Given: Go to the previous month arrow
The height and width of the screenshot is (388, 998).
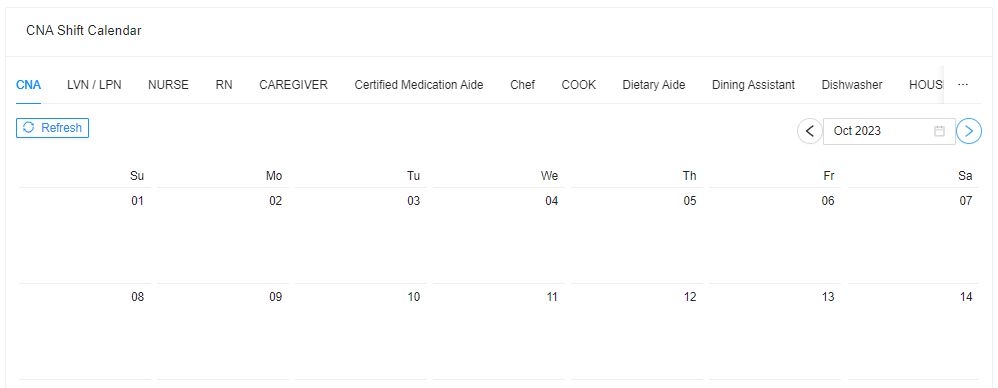Looking at the screenshot, I should (x=810, y=131).
